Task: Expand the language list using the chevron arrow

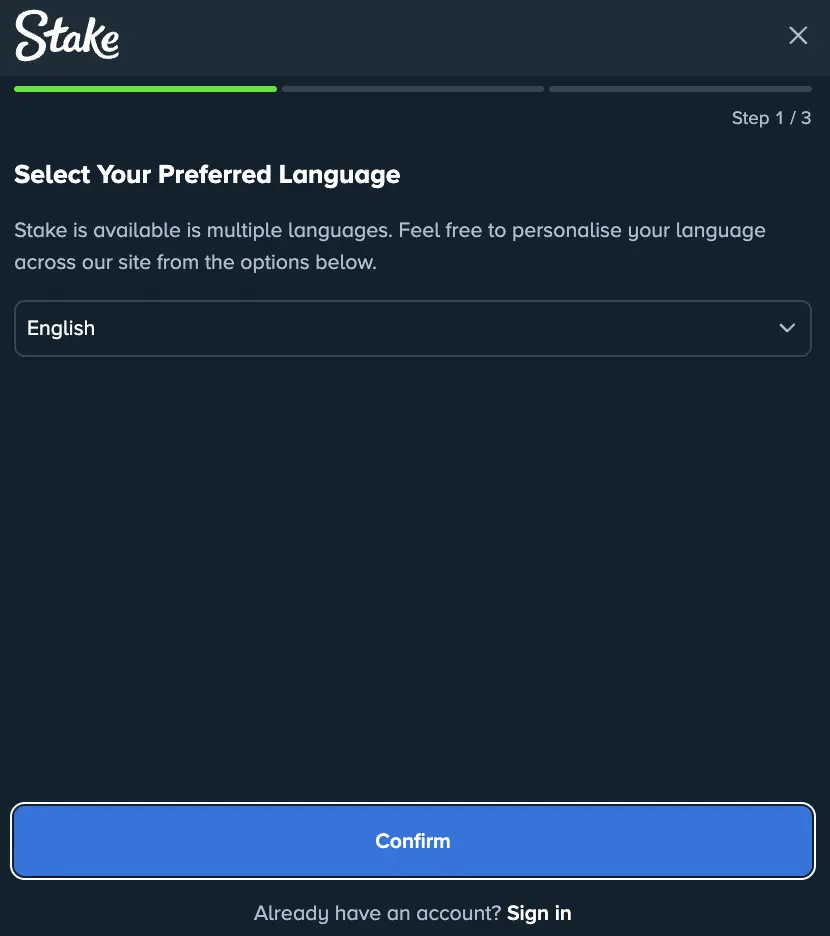Action: (787, 328)
